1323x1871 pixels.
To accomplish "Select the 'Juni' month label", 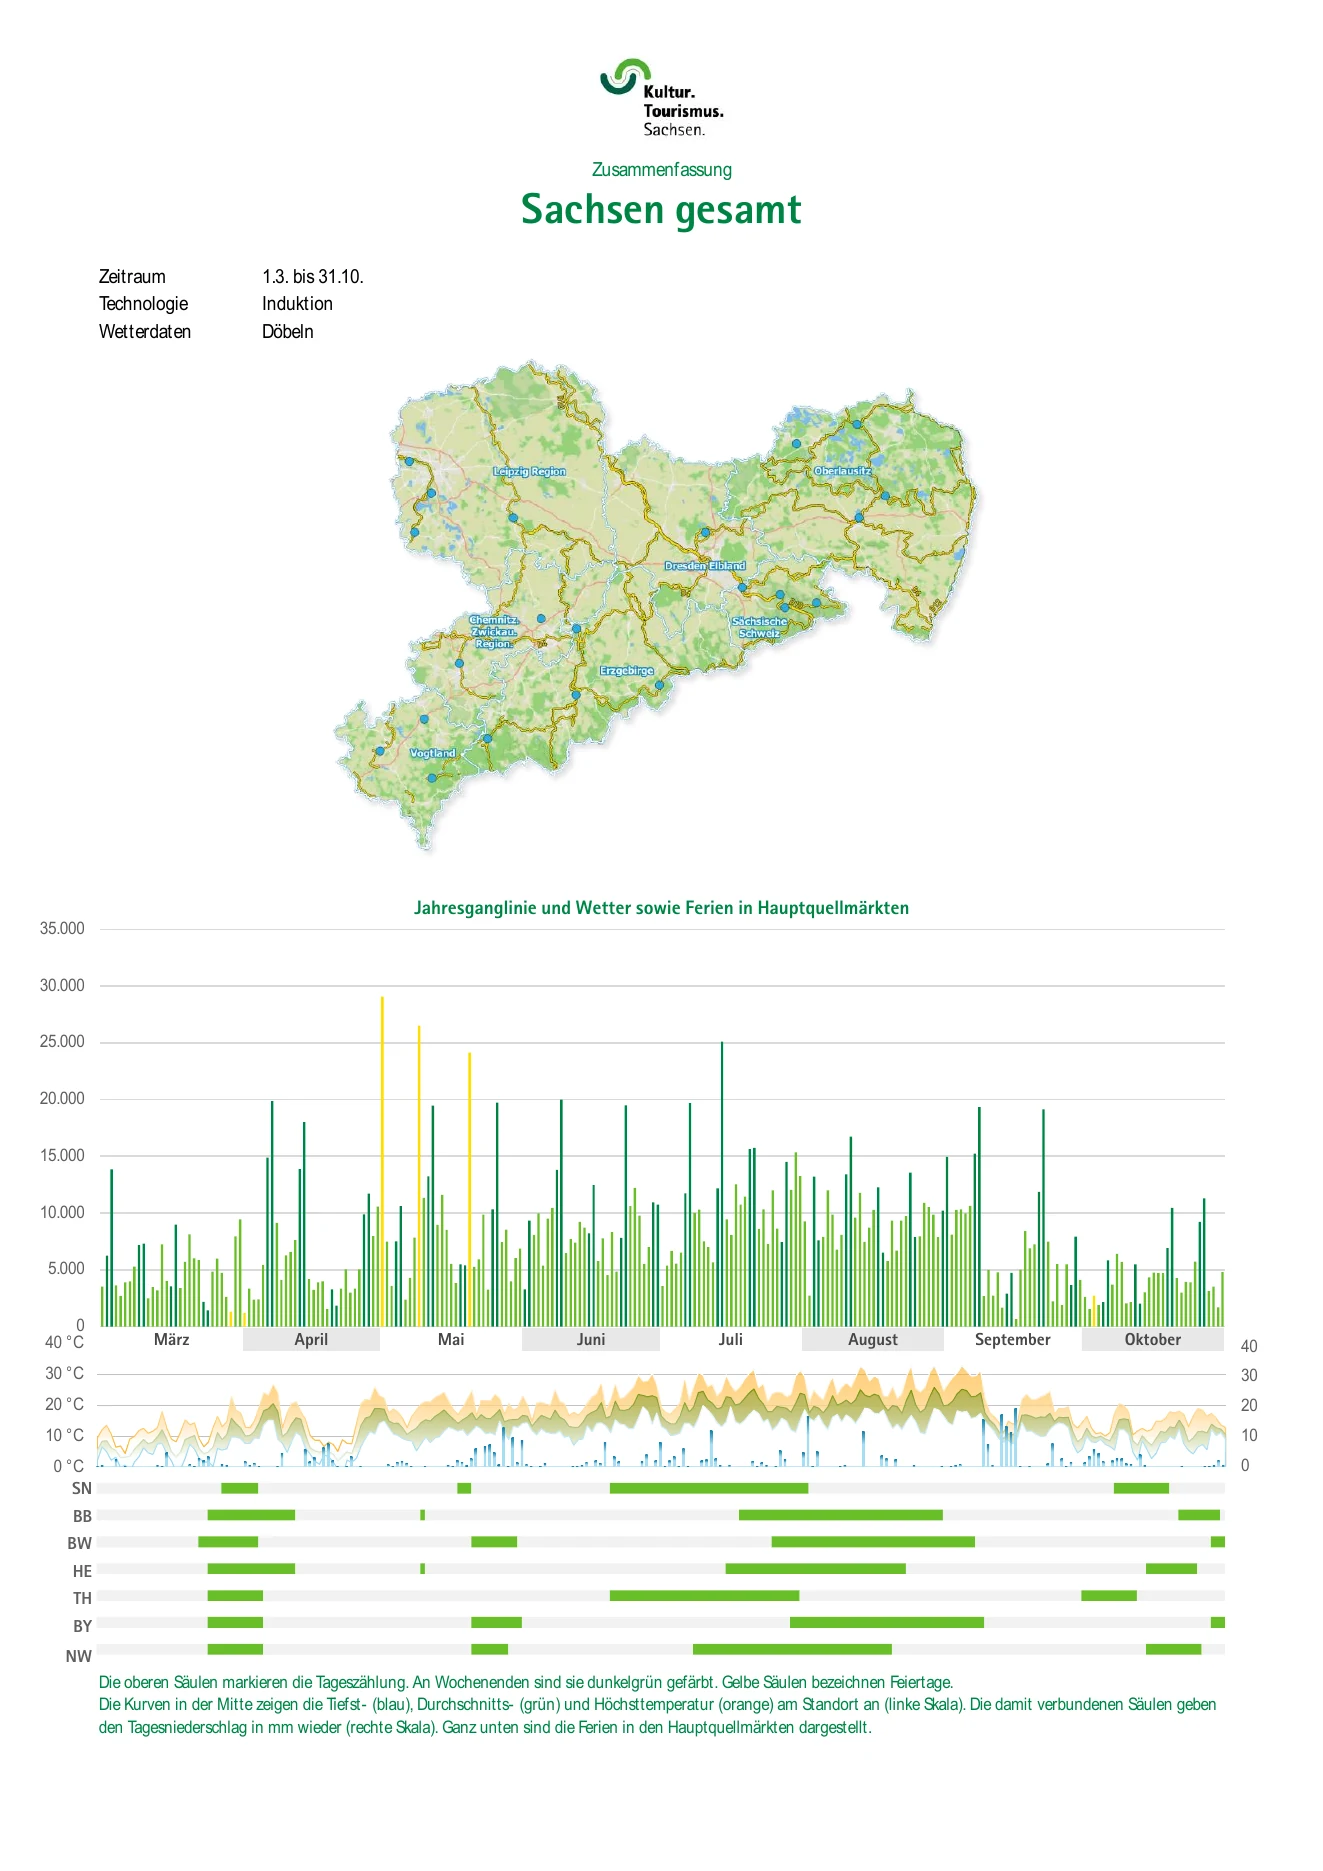I will 591,1340.
